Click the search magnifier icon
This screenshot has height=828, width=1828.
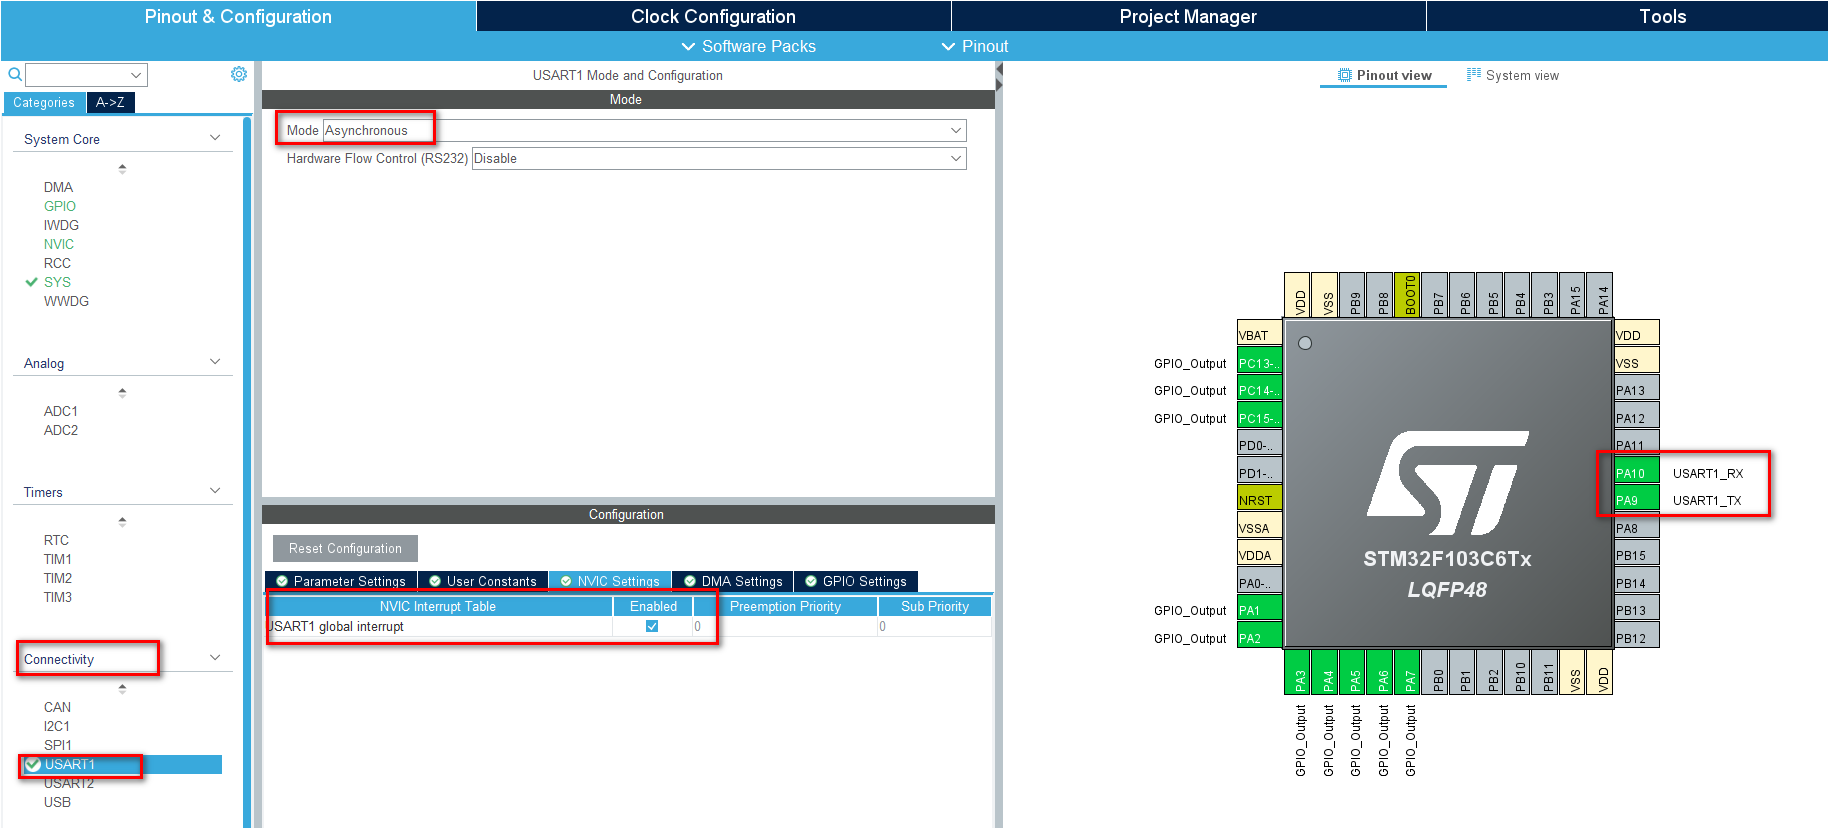tap(15, 74)
